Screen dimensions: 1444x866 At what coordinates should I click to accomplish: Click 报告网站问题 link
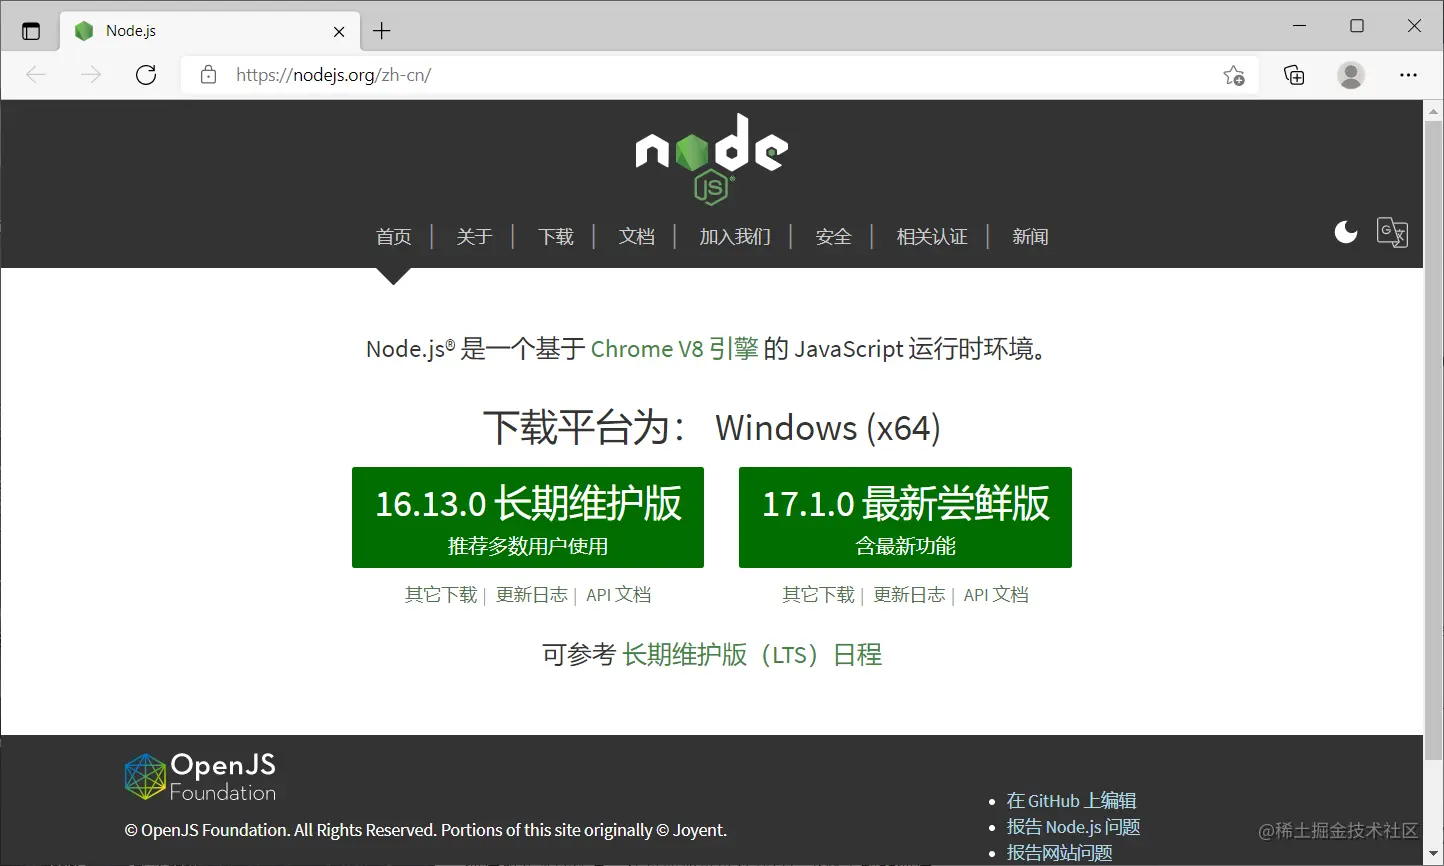click(x=1059, y=853)
